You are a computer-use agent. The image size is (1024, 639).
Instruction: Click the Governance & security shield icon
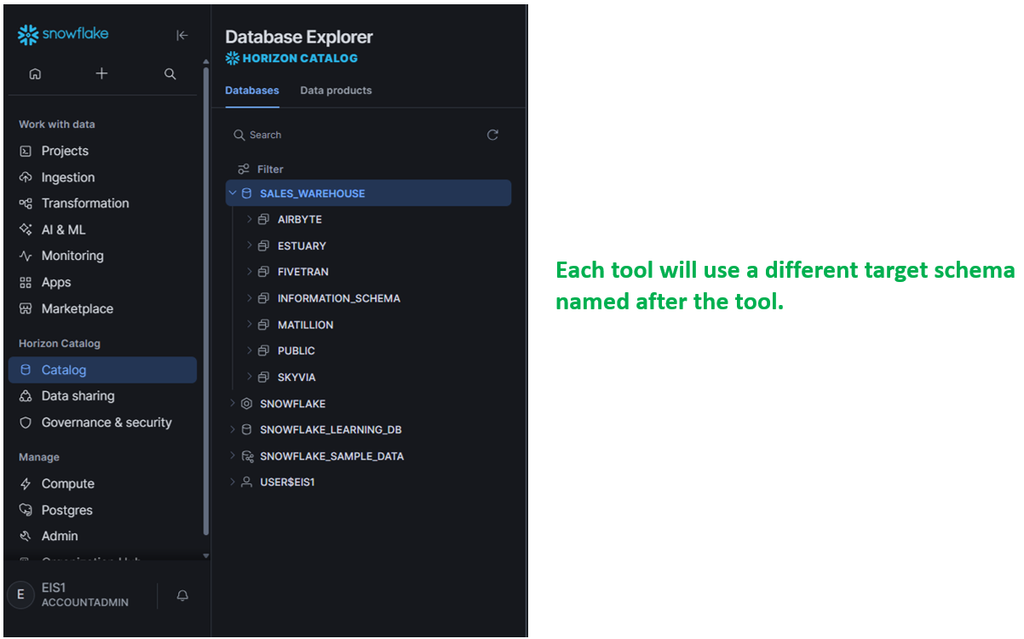click(25, 422)
